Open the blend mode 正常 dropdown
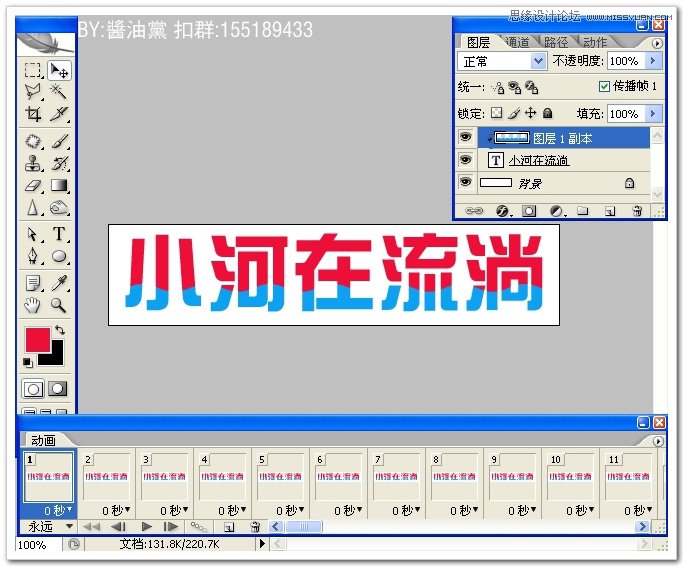The width and height of the screenshot is (683, 566). [538, 61]
